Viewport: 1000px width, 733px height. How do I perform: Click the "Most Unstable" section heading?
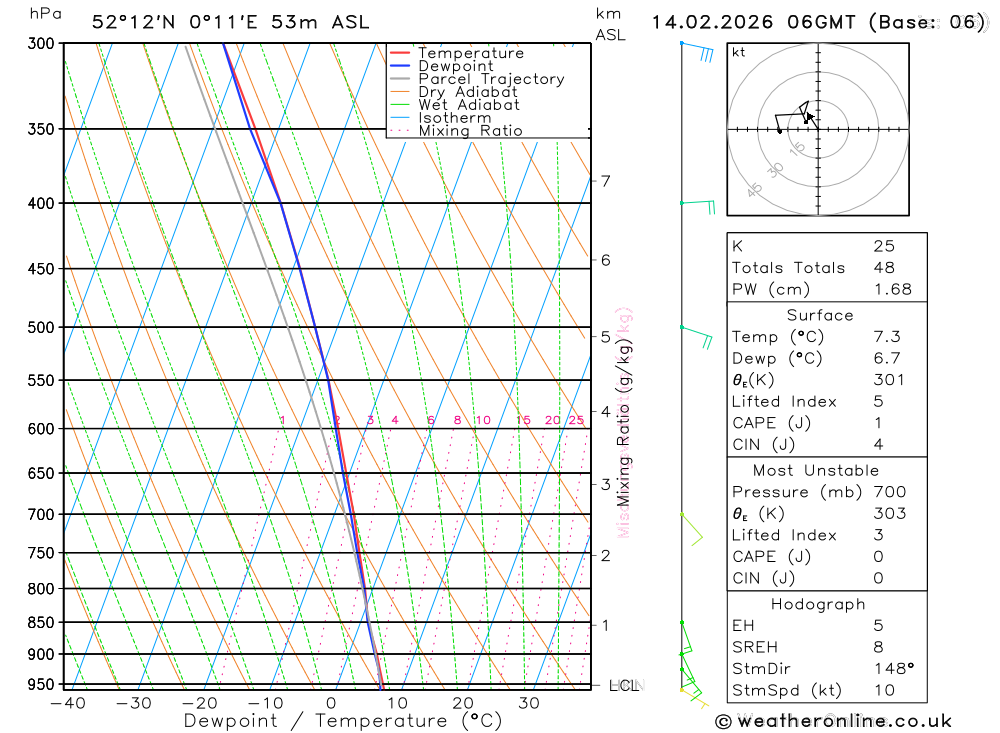pos(816,471)
